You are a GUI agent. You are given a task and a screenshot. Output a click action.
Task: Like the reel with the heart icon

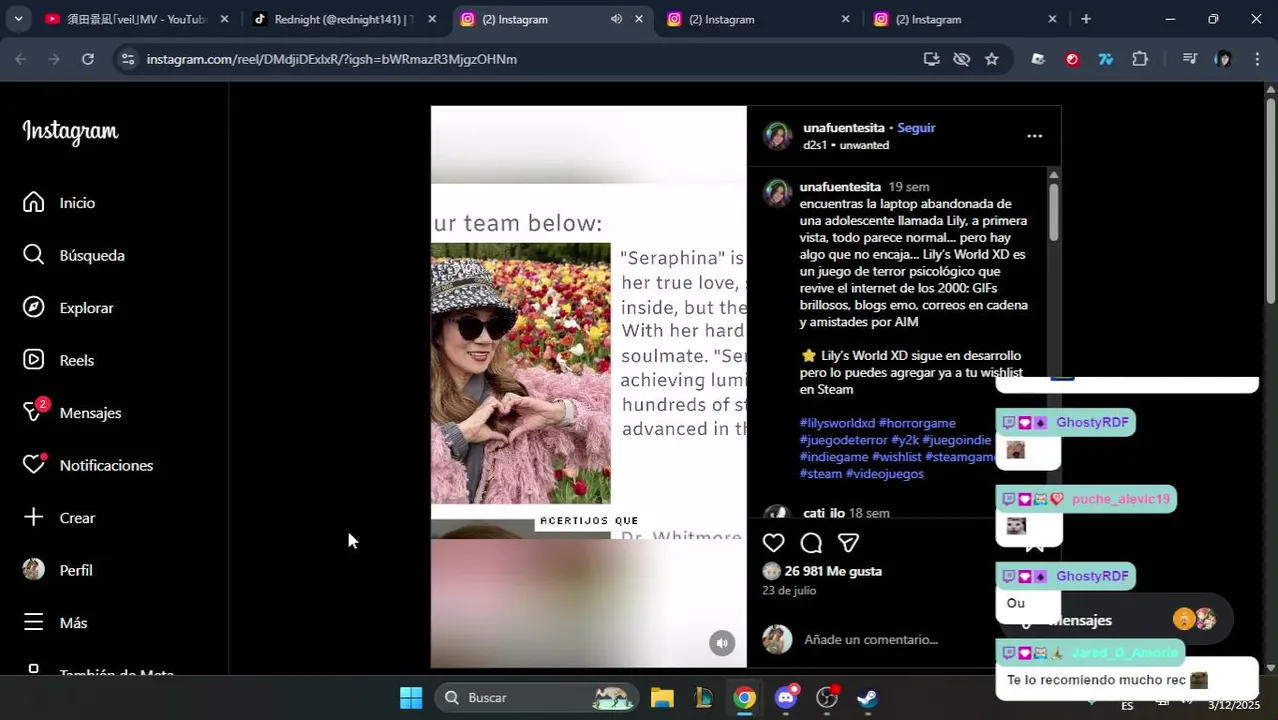tap(774, 543)
